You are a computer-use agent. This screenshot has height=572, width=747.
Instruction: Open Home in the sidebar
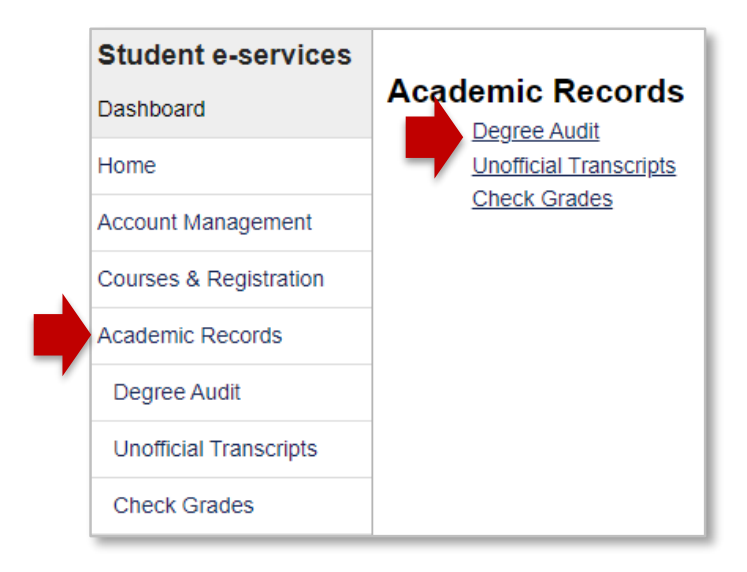(127, 166)
